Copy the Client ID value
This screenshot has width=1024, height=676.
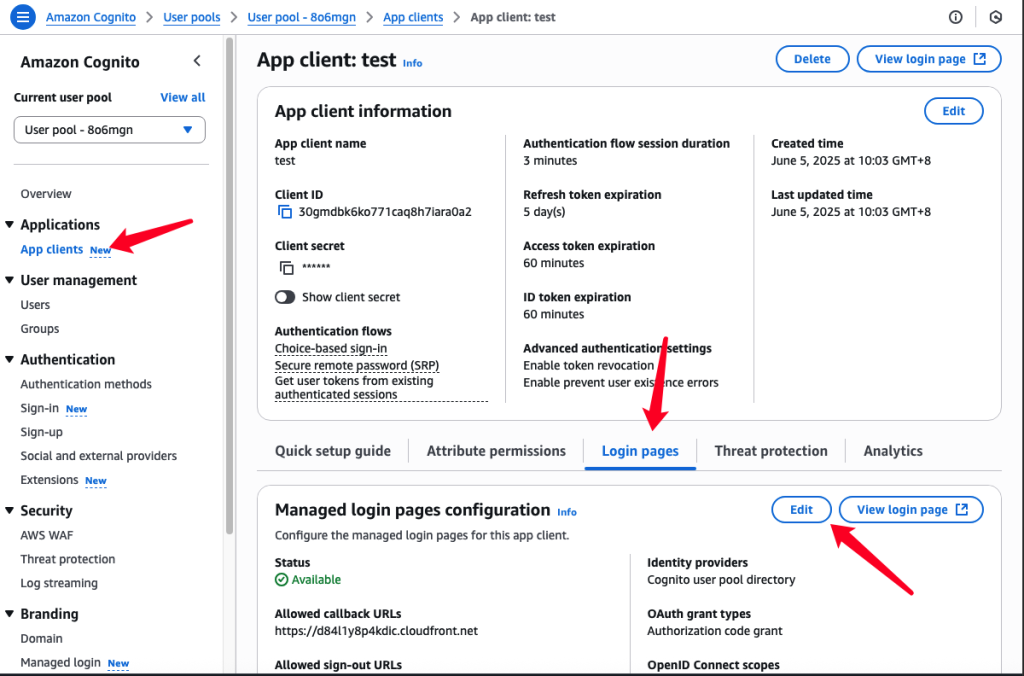pyautogui.click(x=285, y=212)
